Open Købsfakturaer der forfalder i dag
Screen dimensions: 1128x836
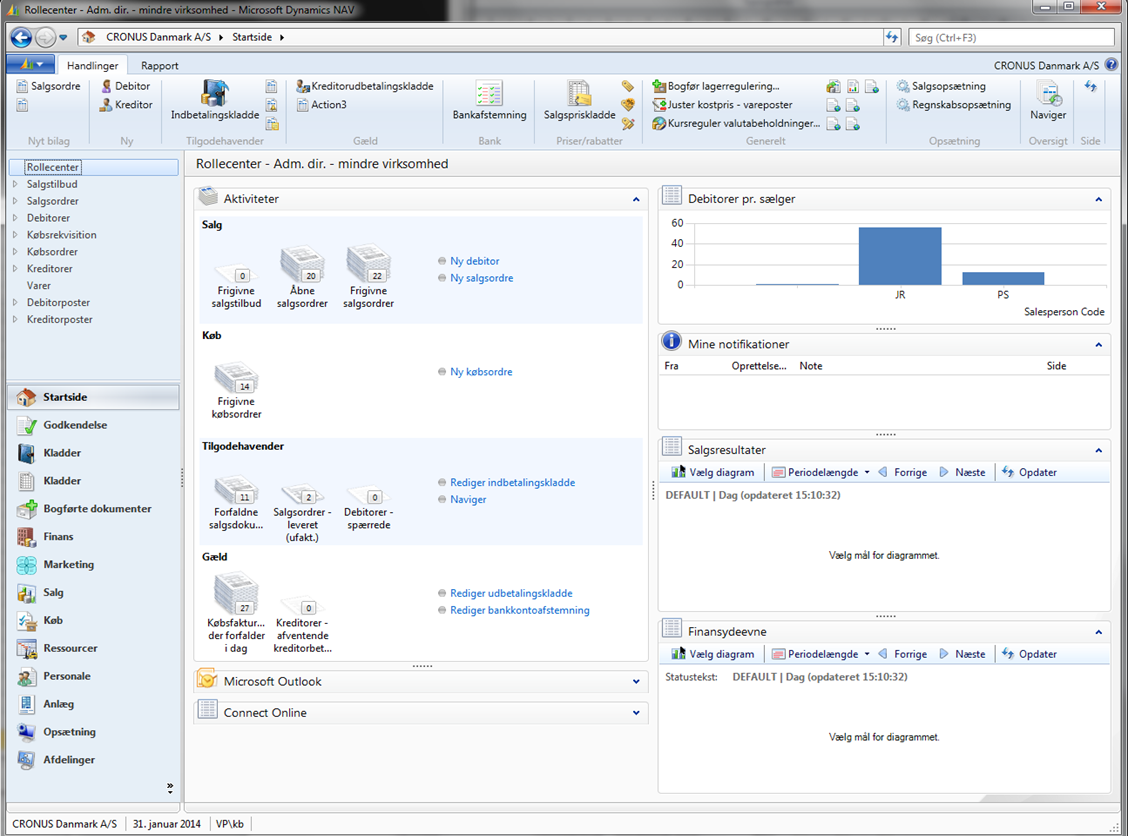pos(236,613)
